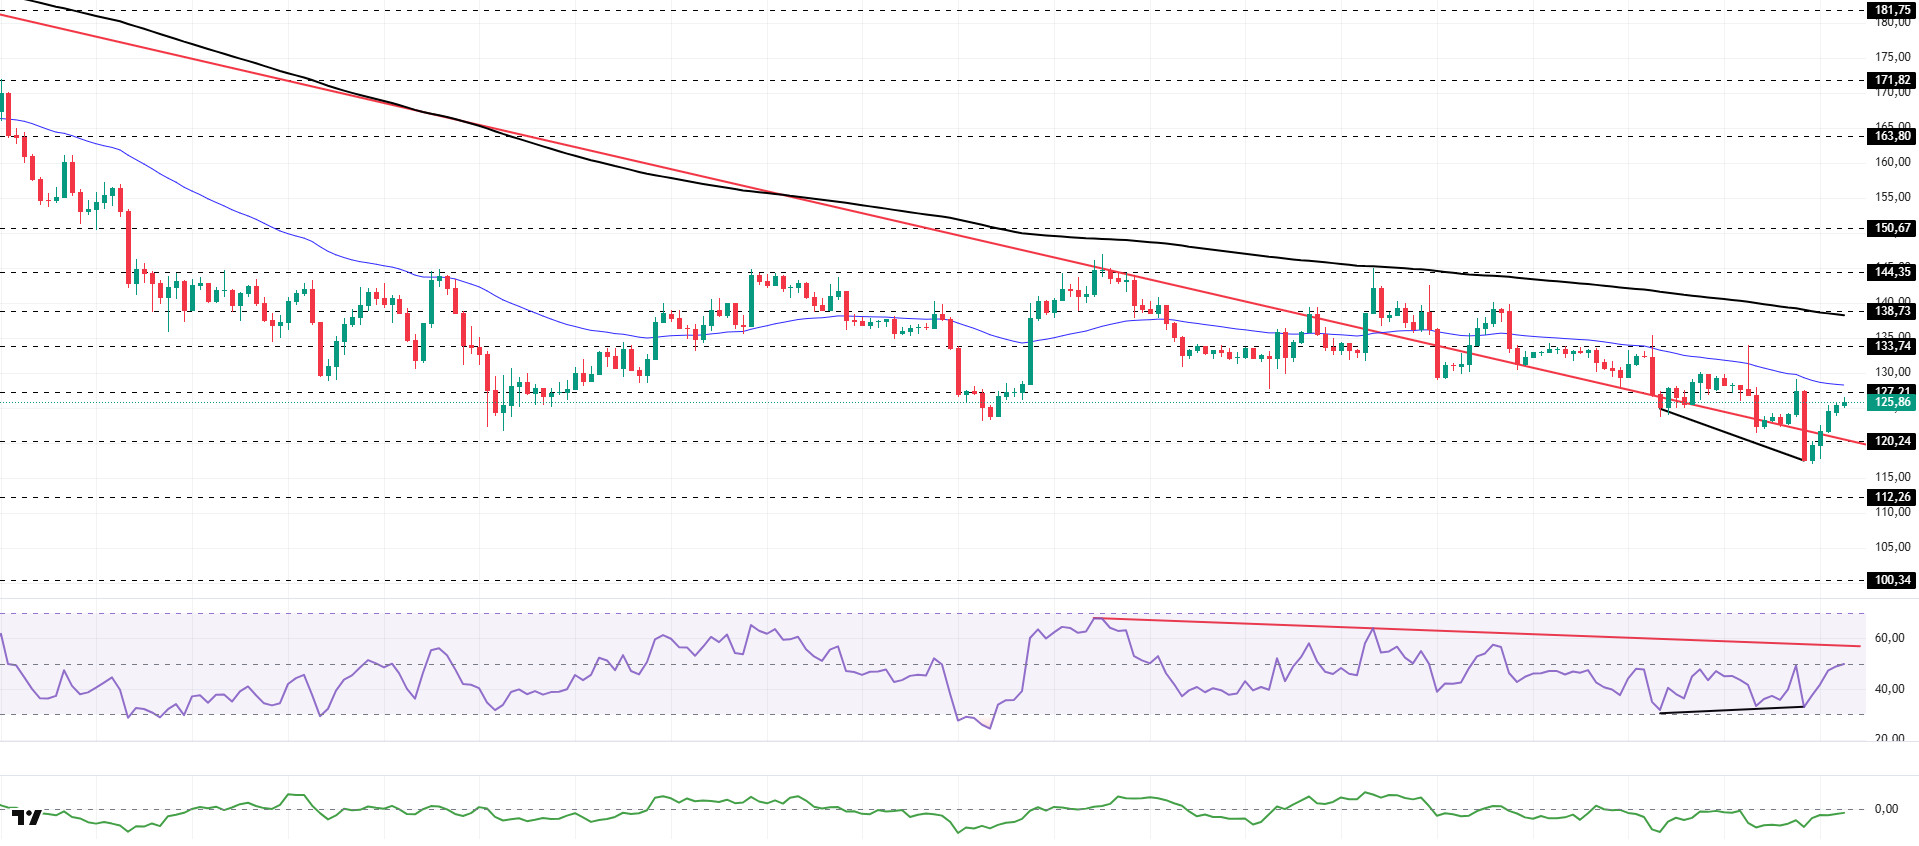Click the green current price label 125,86
The image size is (1919, 846).
(1891, 403)
